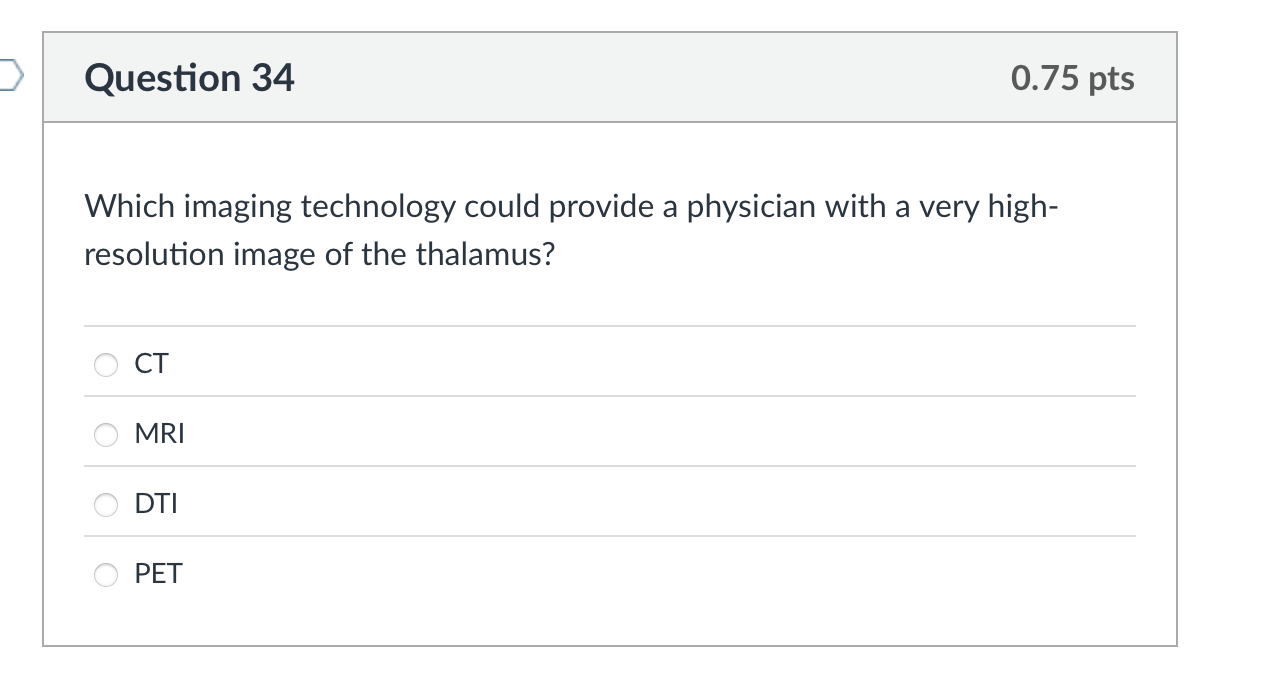Image resolution: width=1288 pixels, height=682 pixels.
Task: Click the 0.75 pts label
Action: (1072, 78)
